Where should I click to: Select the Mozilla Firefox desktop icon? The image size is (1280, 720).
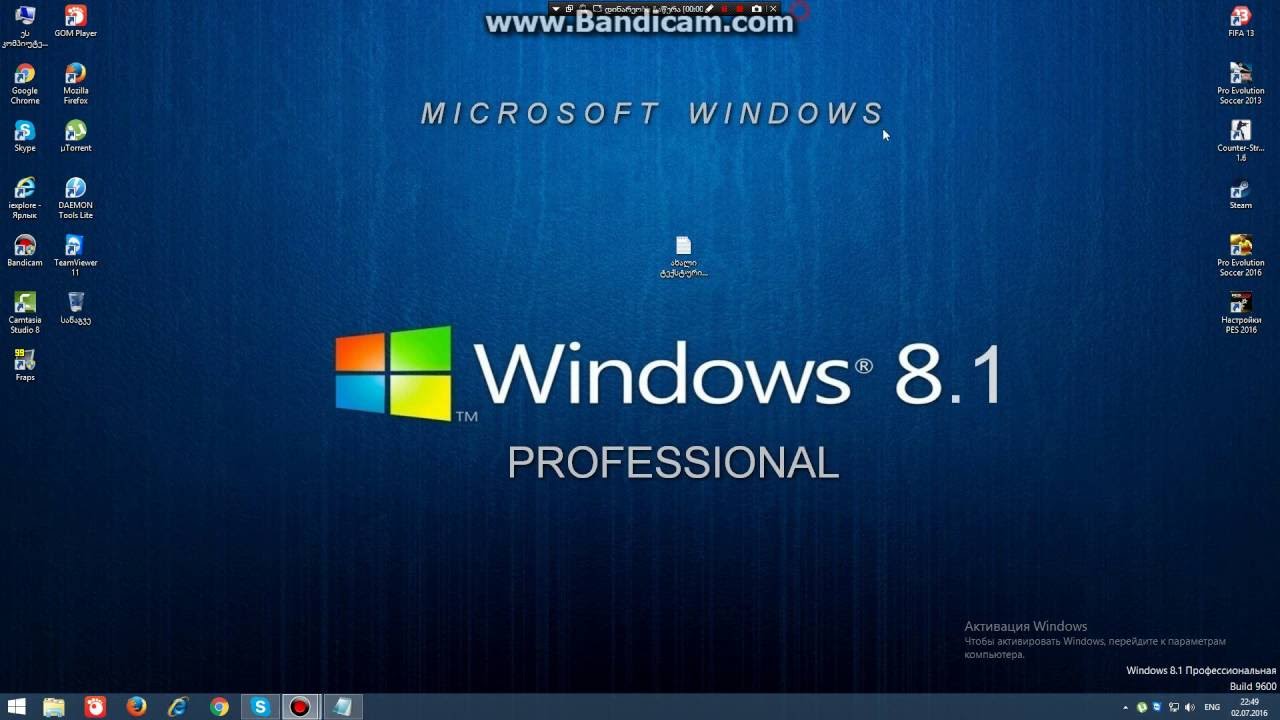pos(75,84)
